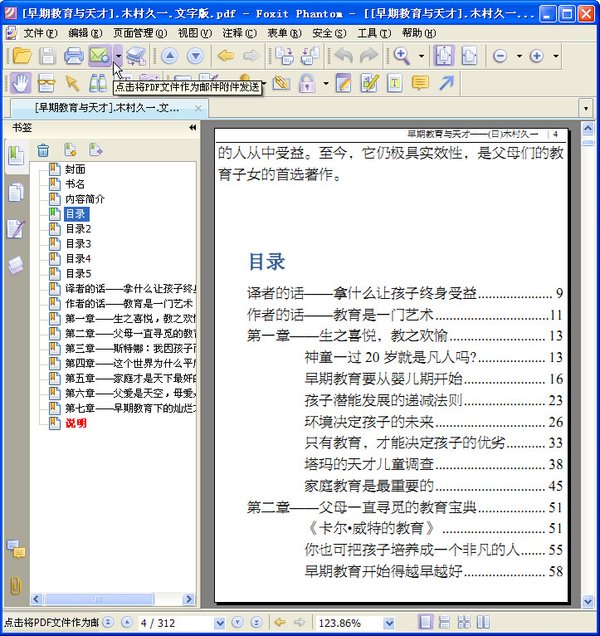Open the document tab list dropdown

pyautogui.click(x=585, y=108)
